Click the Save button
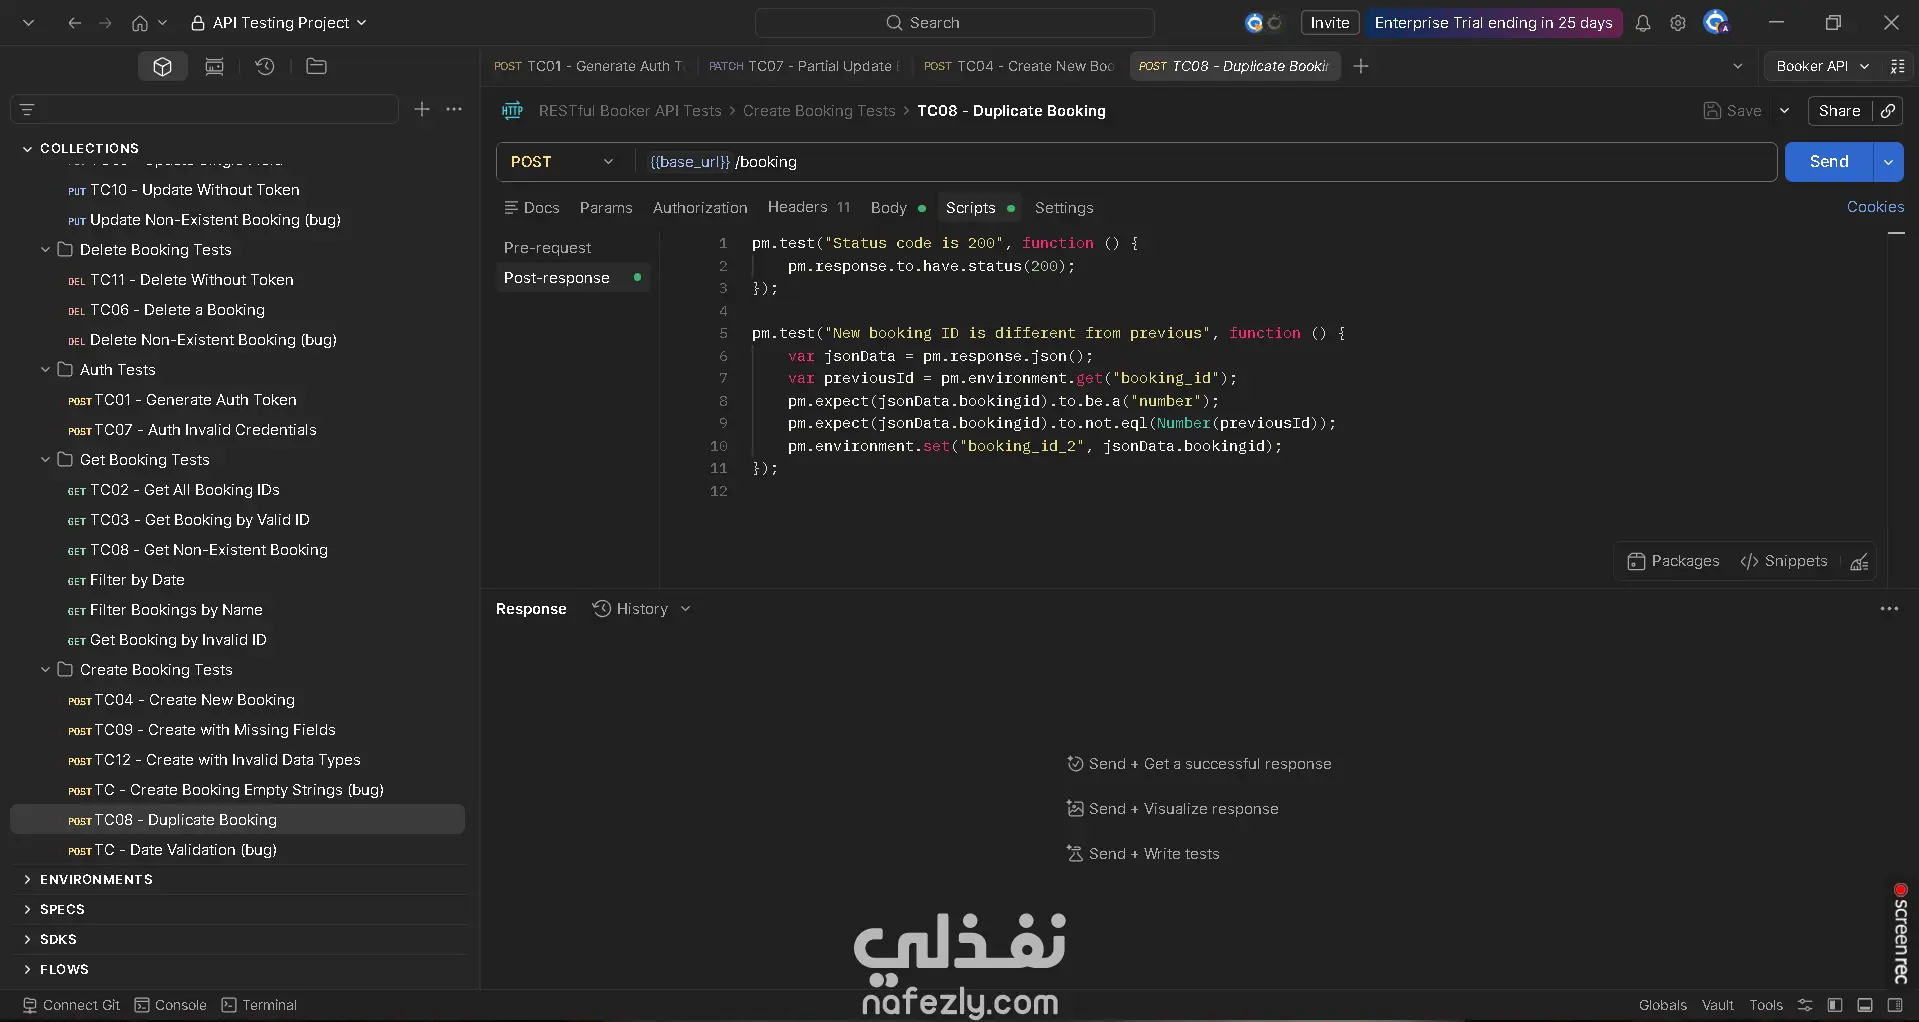1919x1022 pixels. click(1733, 111)
